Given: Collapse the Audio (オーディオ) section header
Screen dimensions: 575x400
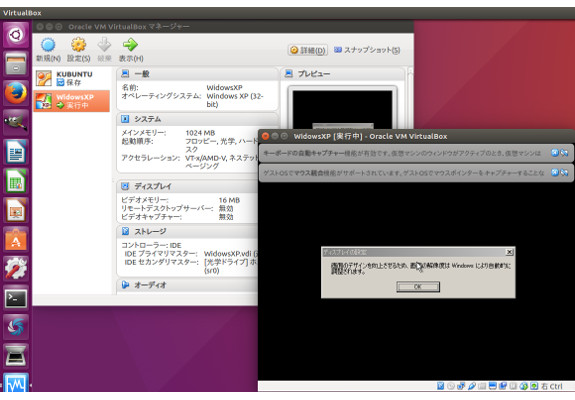Looking at the screenshot, I should coord(188,285).
